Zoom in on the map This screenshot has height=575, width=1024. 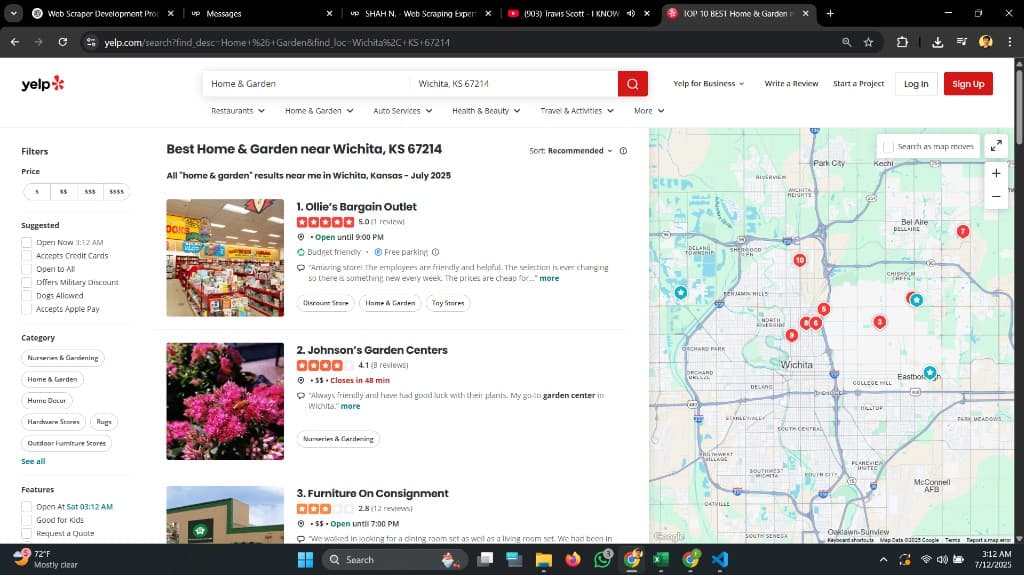click(x=996, y=173)
